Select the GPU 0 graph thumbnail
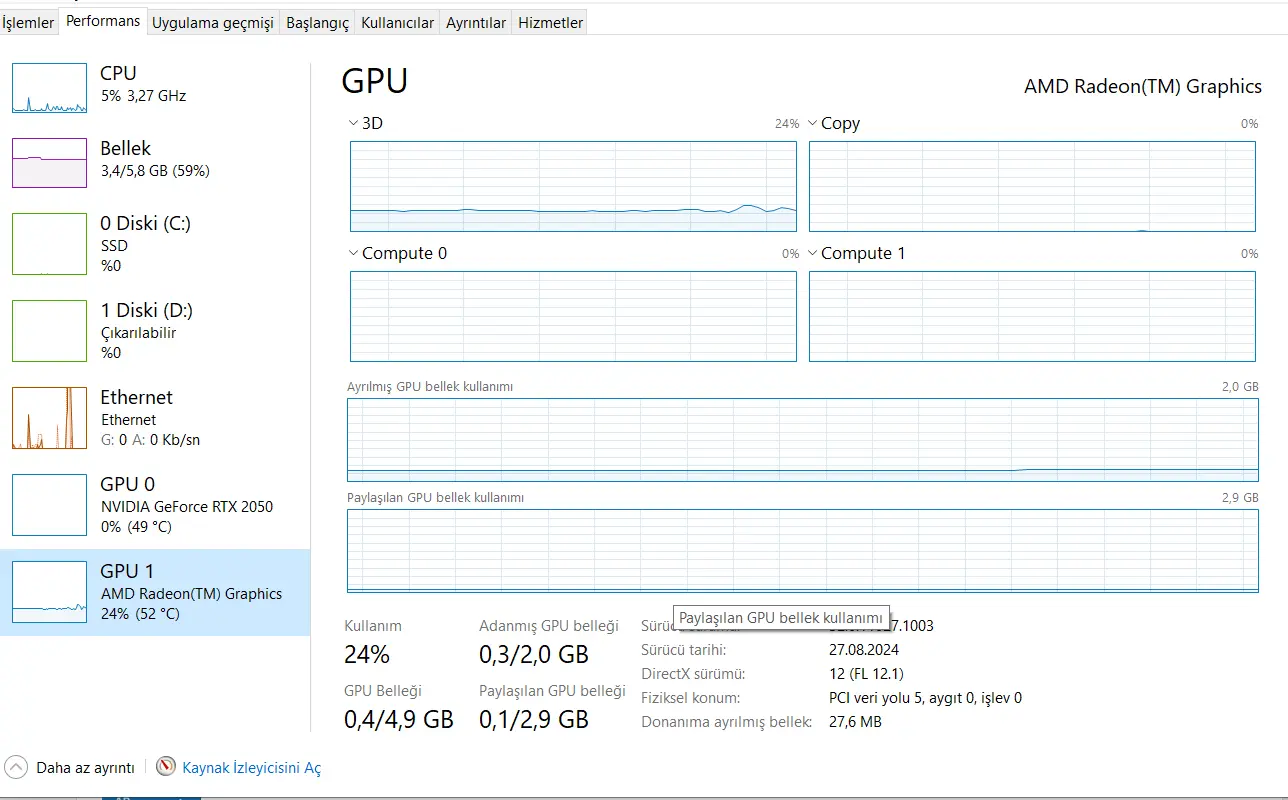 [x=49, y=505]
